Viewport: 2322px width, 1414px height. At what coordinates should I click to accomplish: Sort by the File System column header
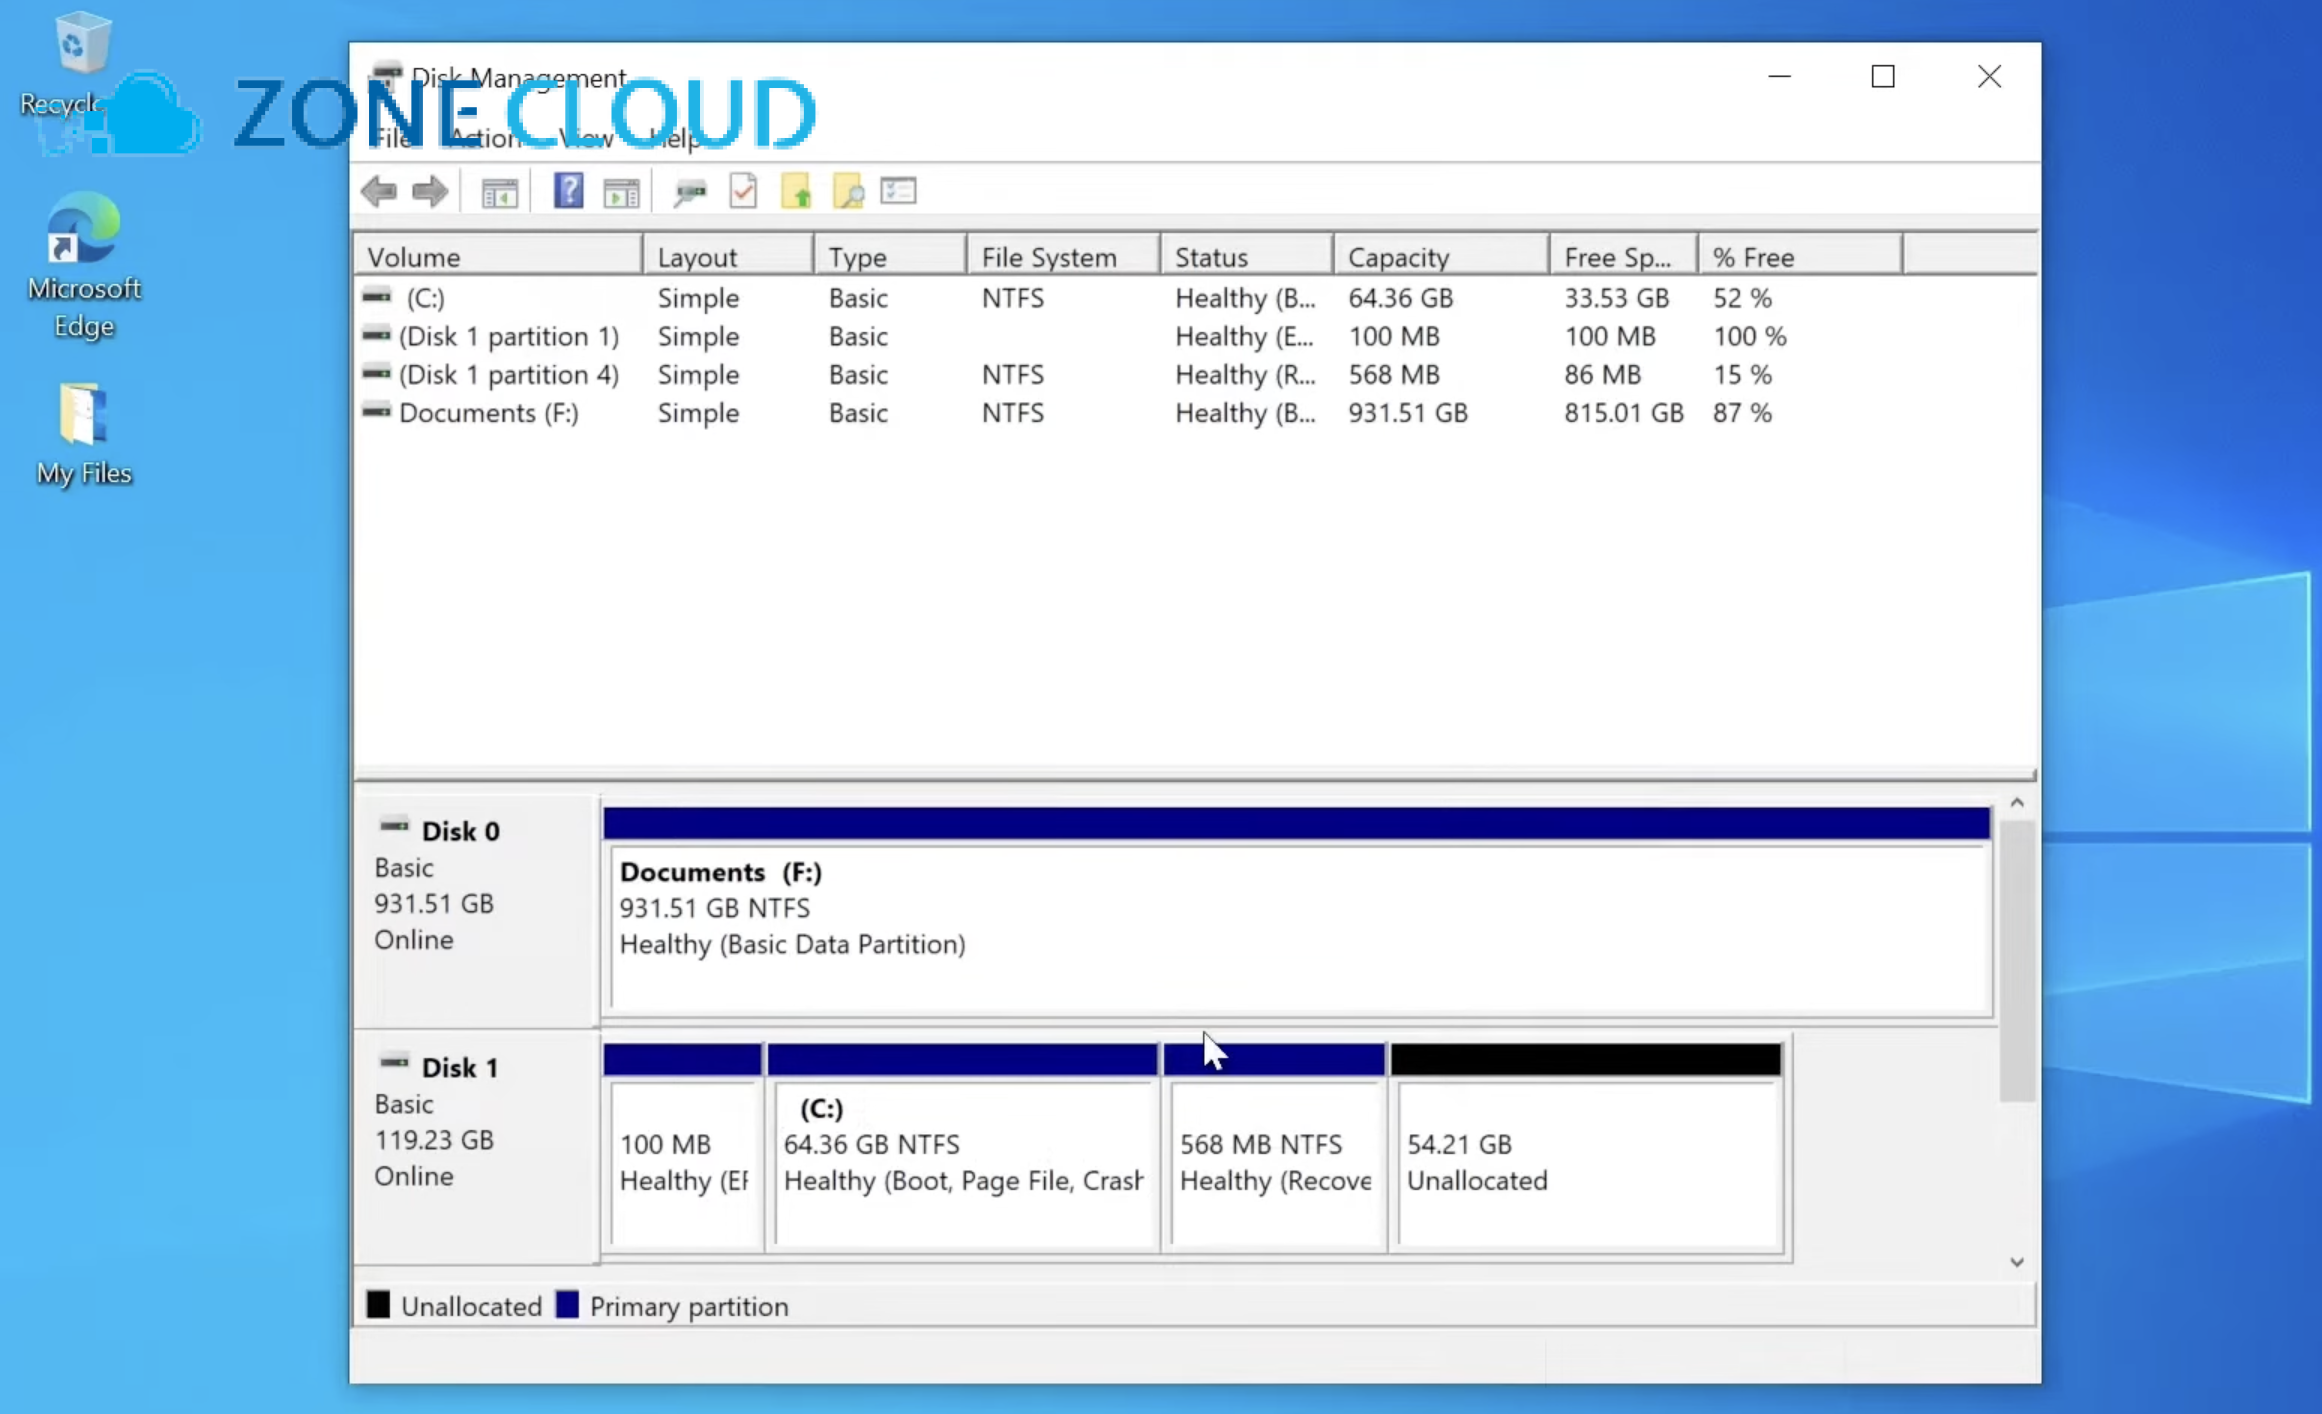tap(1063, 257)
